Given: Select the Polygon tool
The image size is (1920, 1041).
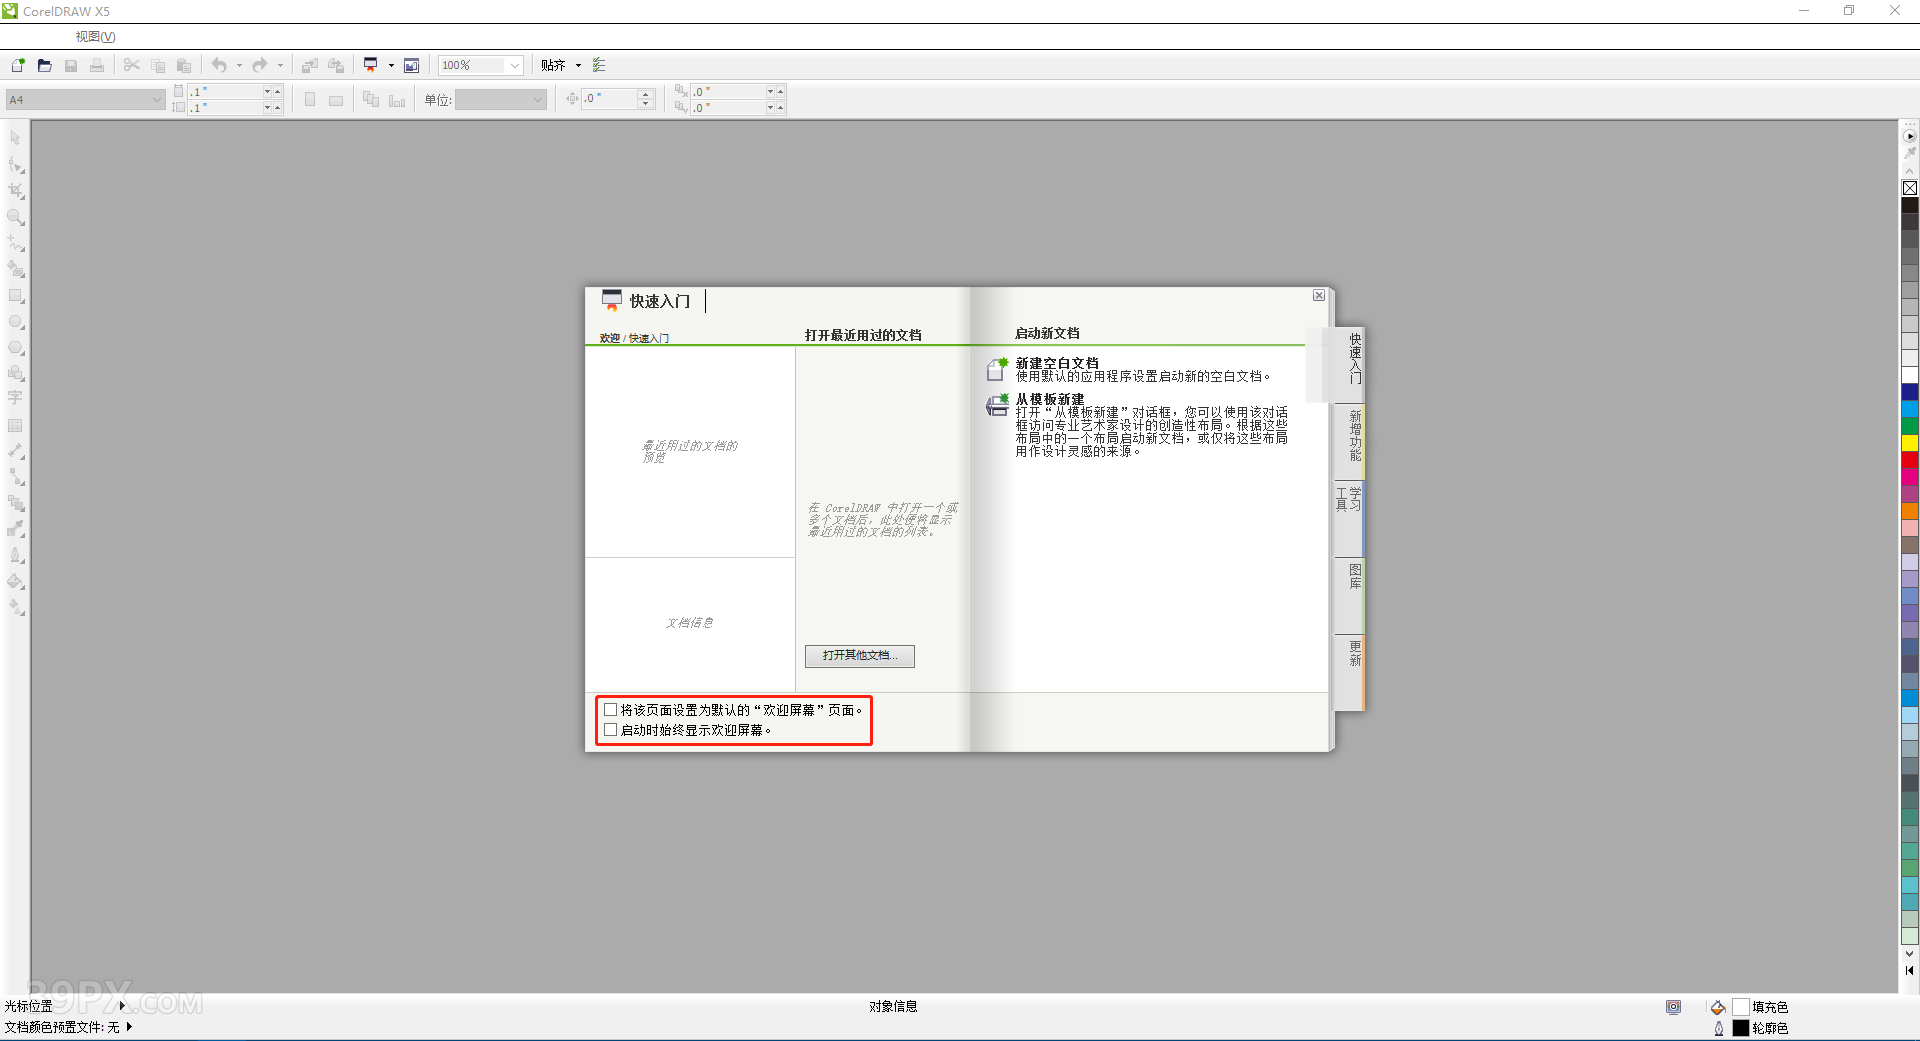Looking at the screenshot, I should tap(16, 348).
